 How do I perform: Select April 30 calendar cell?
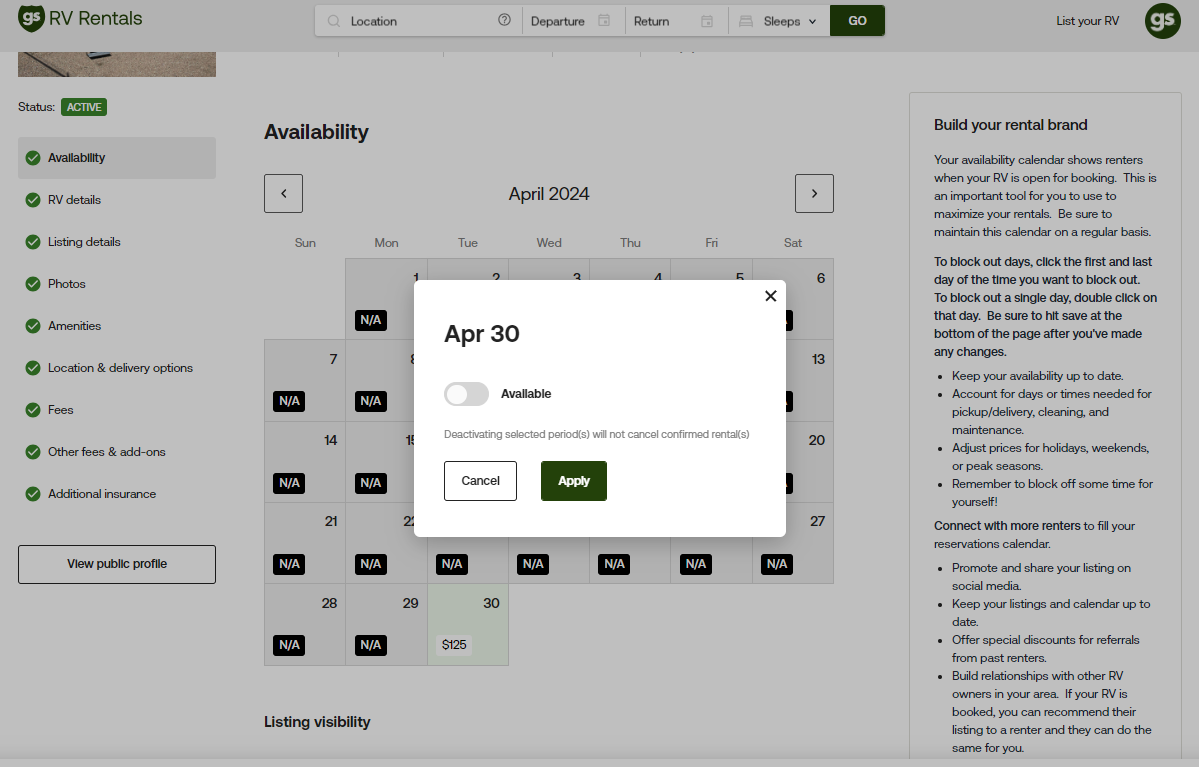468,625
